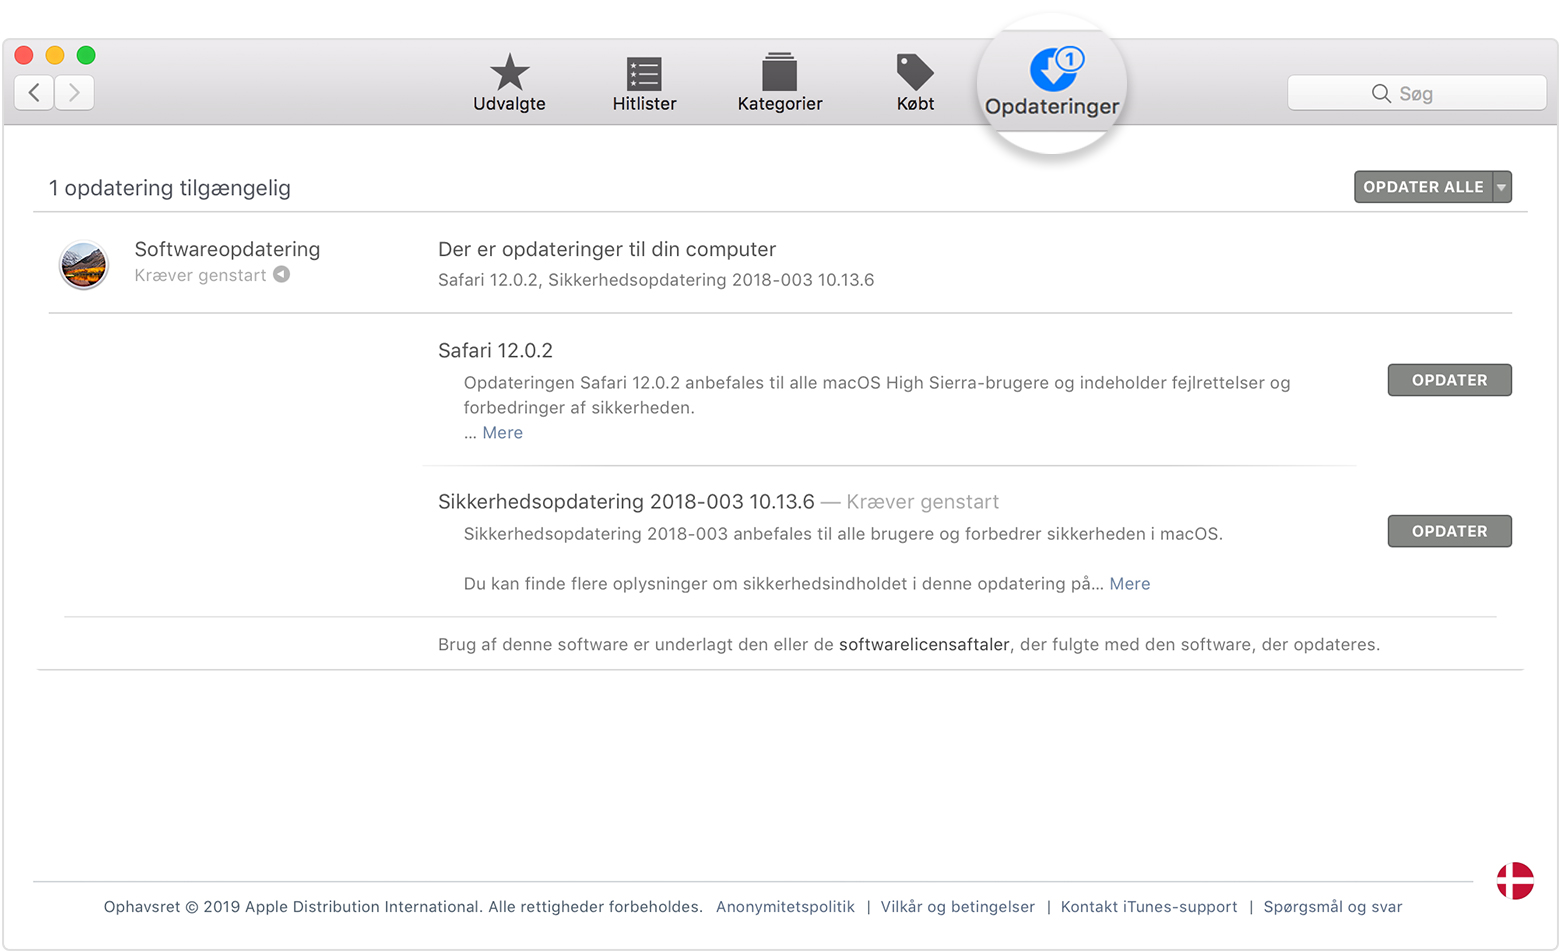Open the Kategorier tab
The image size is (1560, 952).
[779, 82]
